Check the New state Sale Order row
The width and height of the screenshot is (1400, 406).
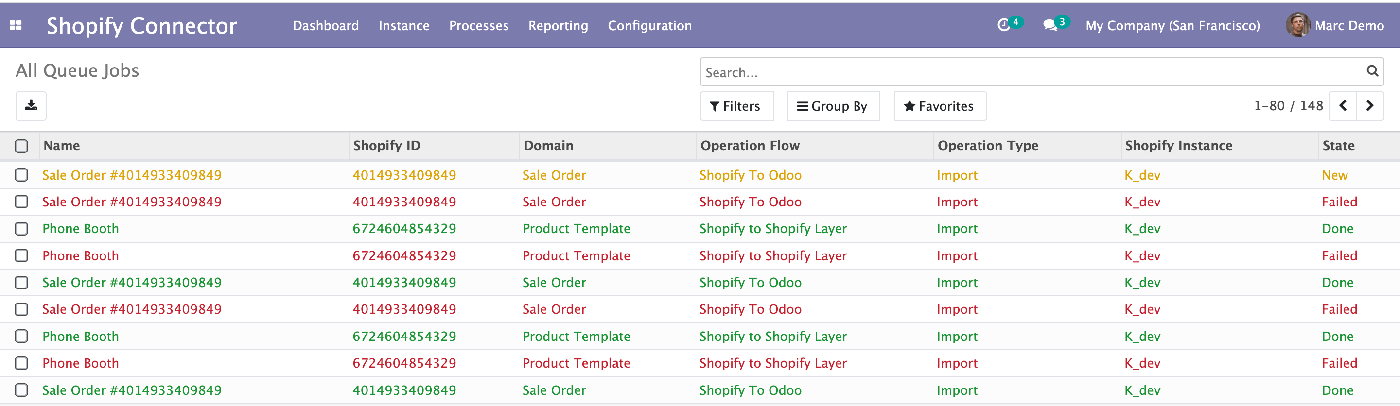21,175
